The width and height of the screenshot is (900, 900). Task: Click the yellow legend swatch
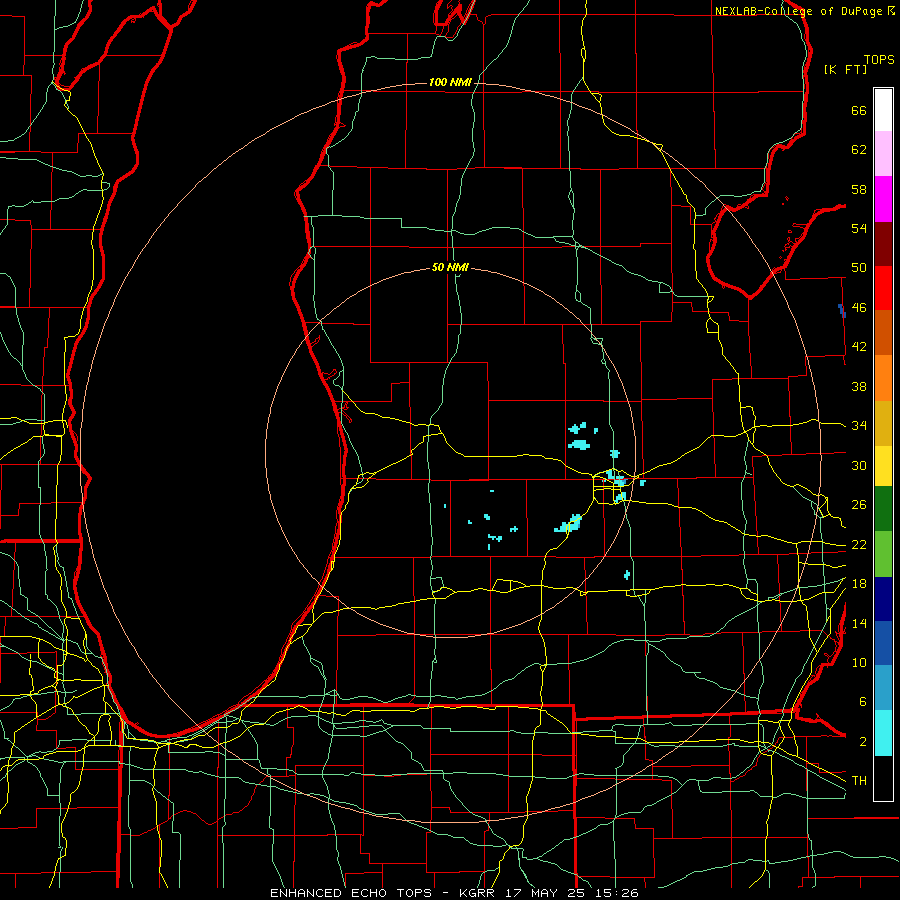[x=883, y=466]
